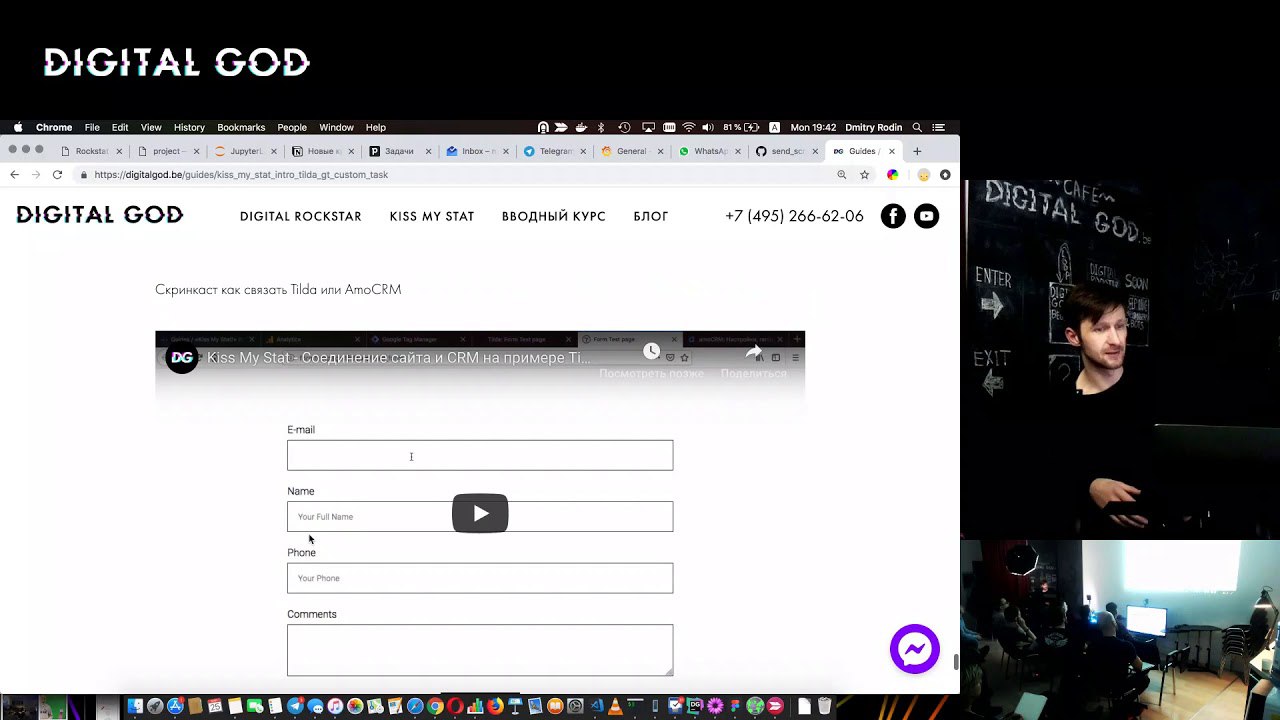Play the embedded YouTube video
The image size is (1280, 720).
click(x=480, y=513)
